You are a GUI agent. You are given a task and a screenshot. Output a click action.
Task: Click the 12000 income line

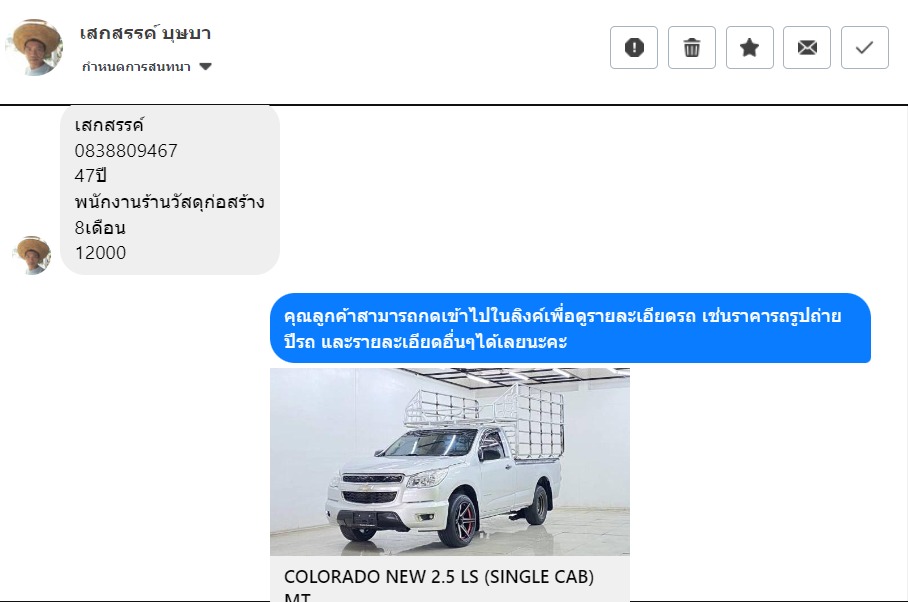pyautogui.click(x=100, y=252)
